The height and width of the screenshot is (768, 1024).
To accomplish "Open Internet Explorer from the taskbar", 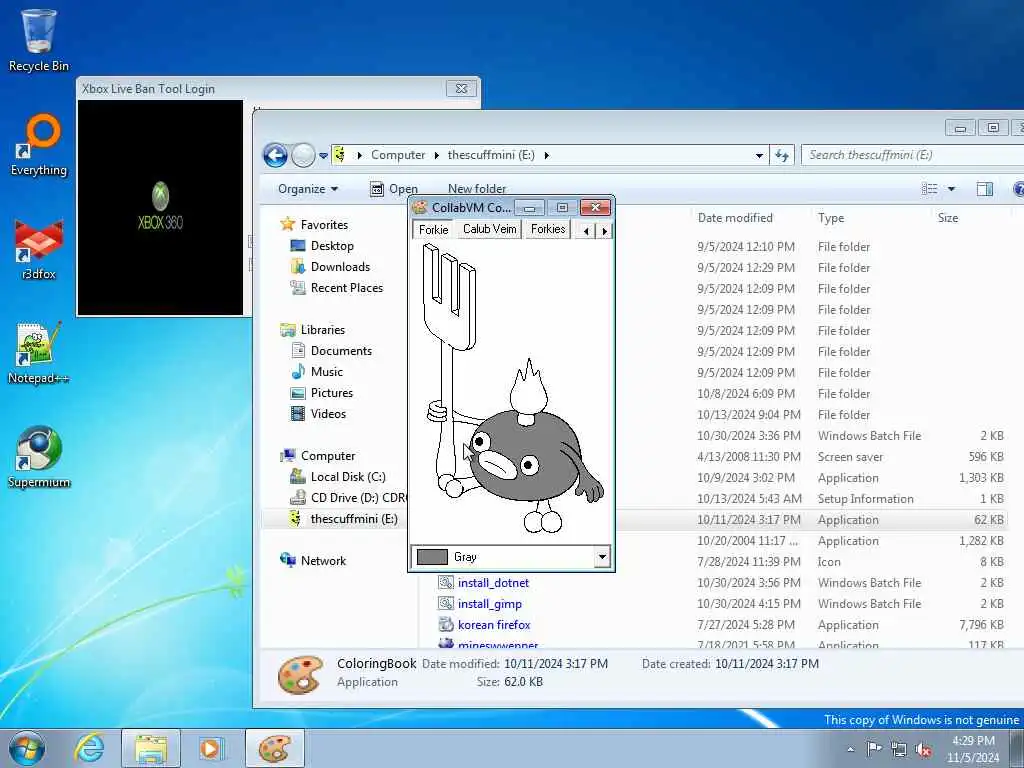I will [x=89, y=748].
